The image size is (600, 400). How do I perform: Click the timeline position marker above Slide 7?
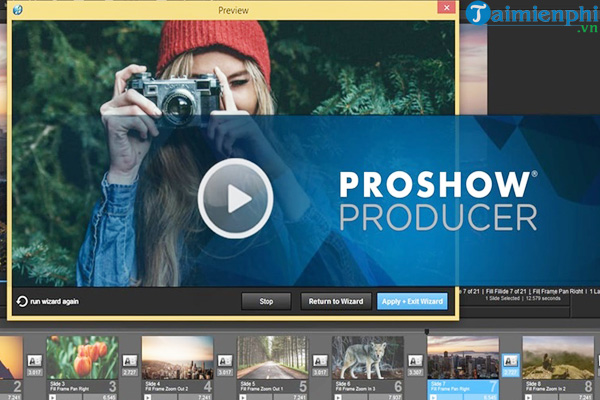click(427, 331)
